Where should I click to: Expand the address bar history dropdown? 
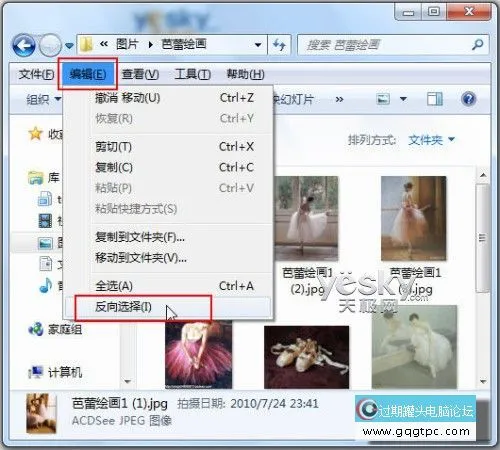(x=258, y=44)
